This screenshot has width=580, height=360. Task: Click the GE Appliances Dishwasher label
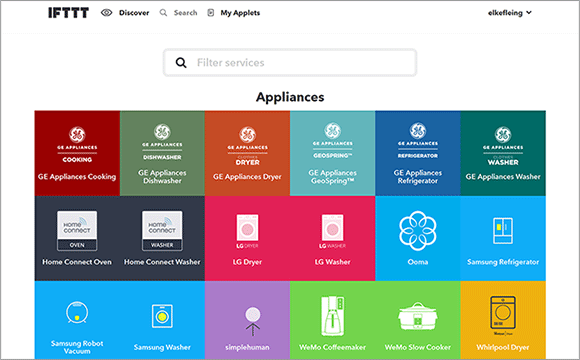(162, 177)
